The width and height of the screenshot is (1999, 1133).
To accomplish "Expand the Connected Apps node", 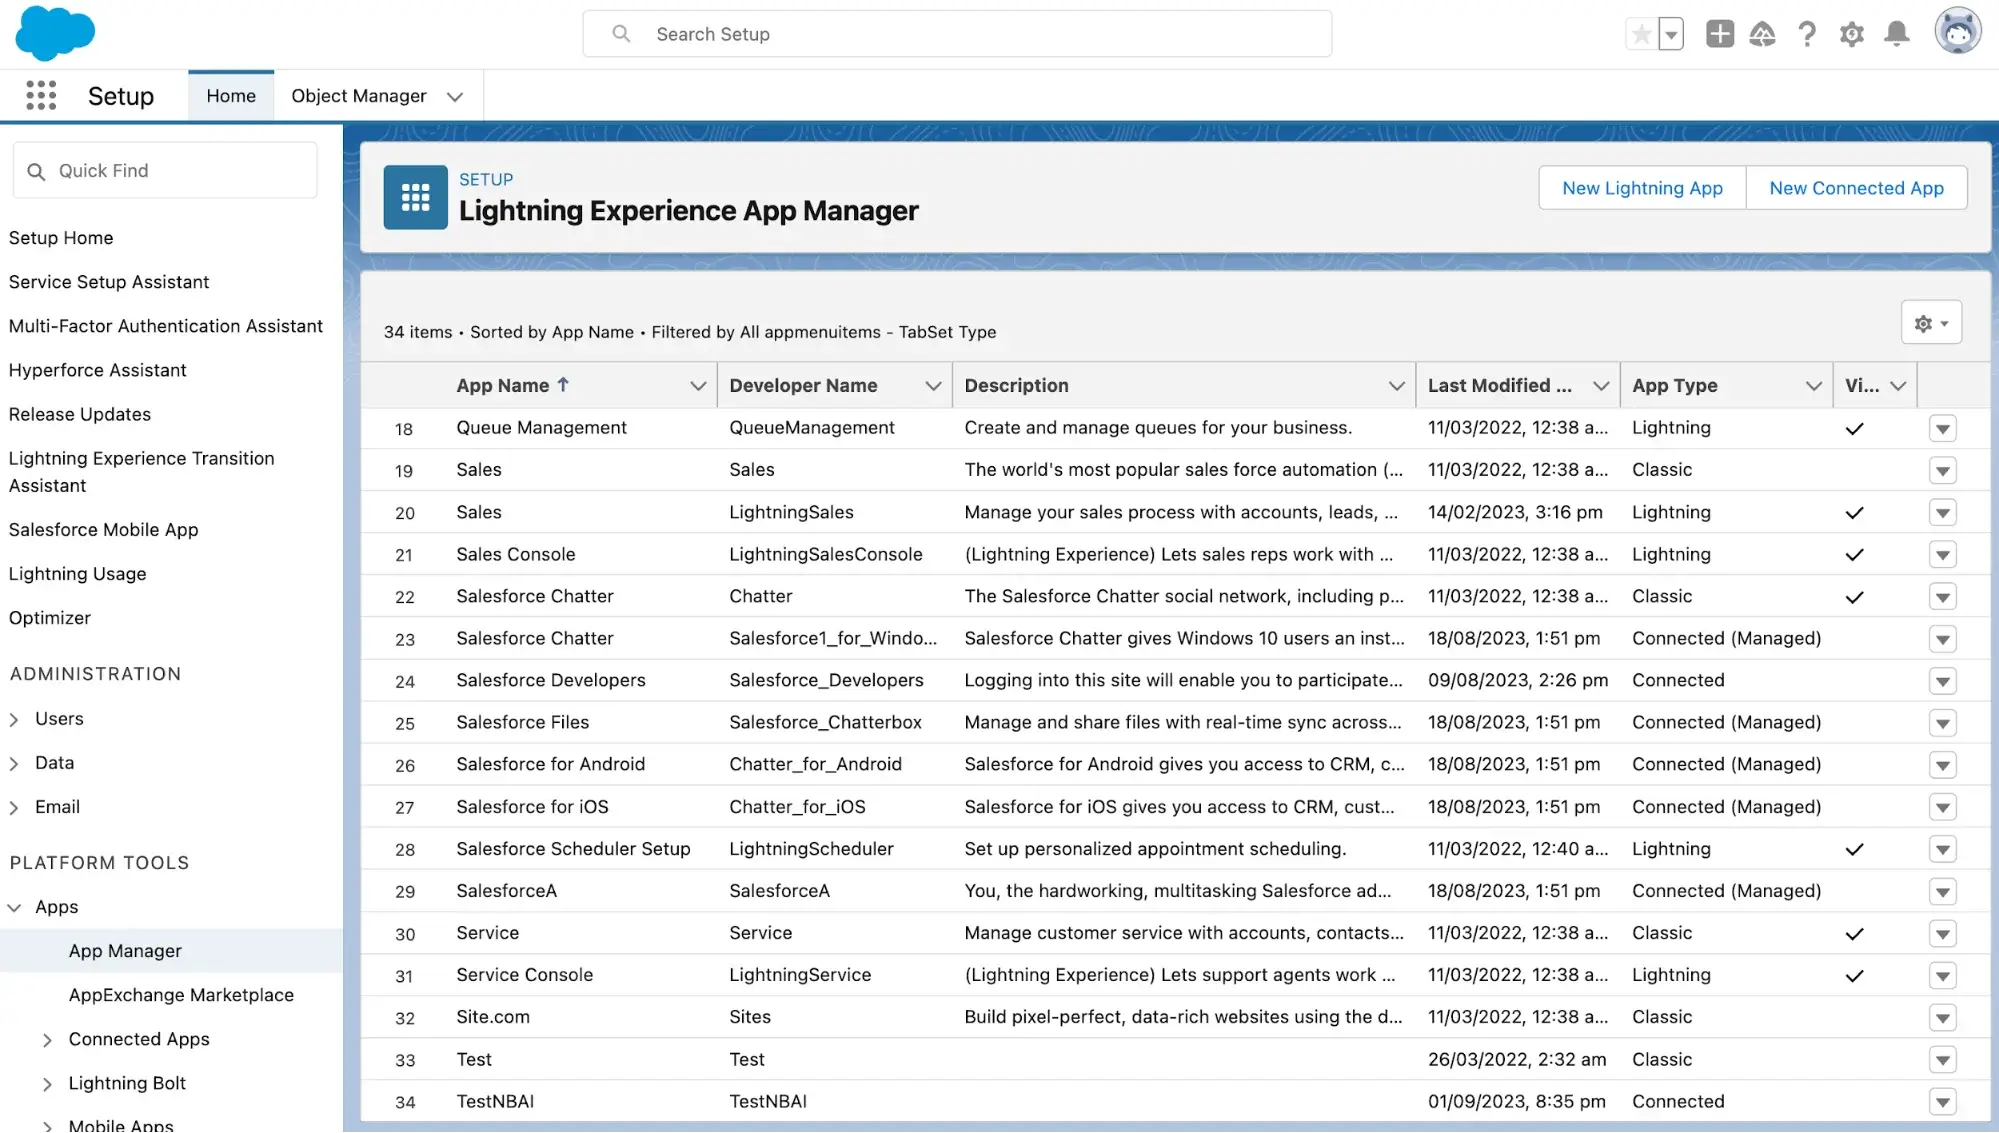I will (x=47, y=1041).
